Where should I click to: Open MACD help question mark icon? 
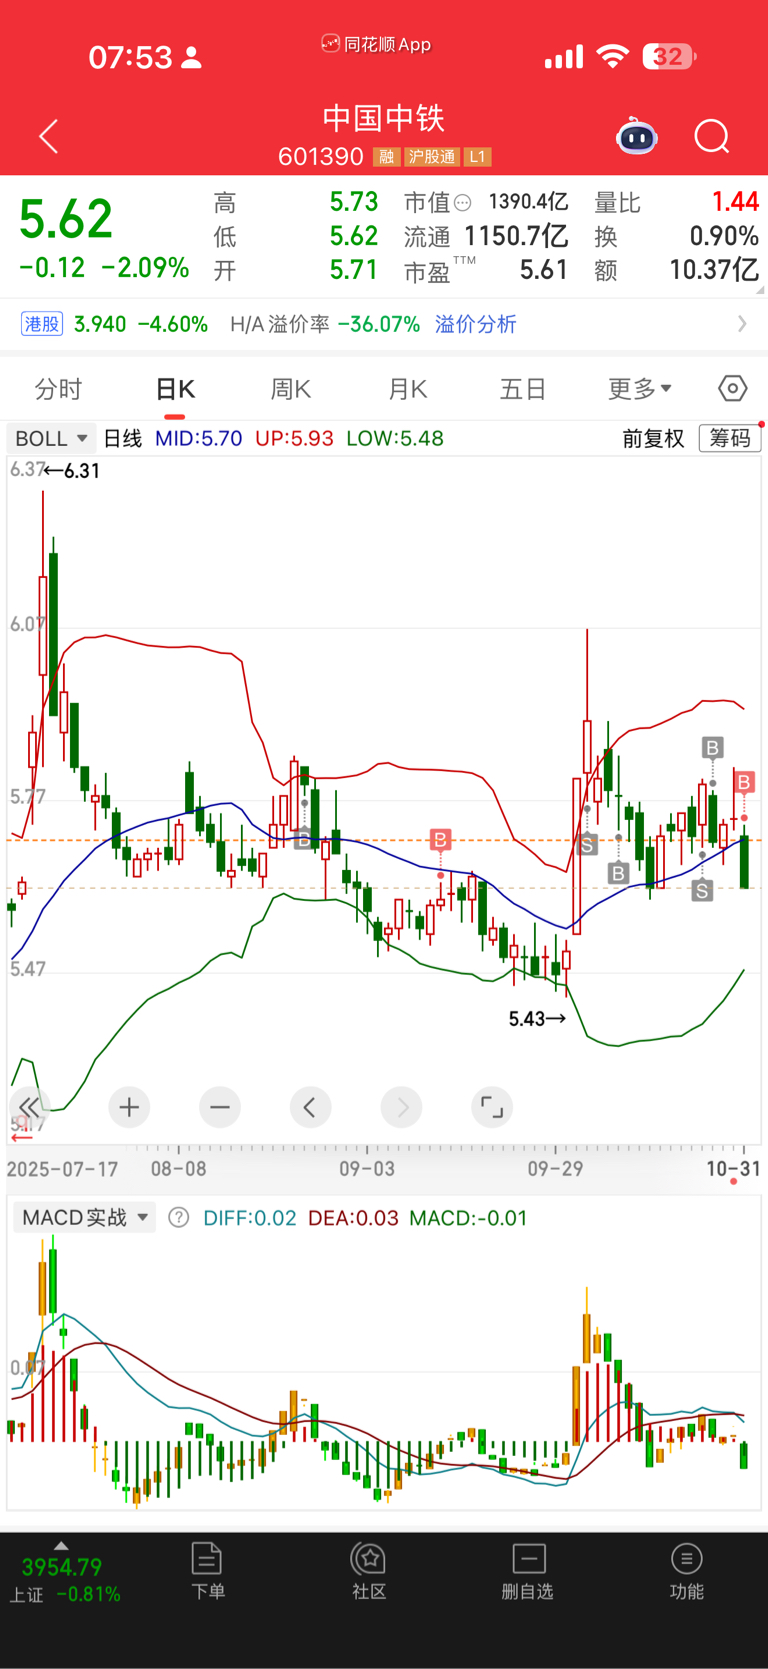pyautogui.click(x=178, y=1218)
